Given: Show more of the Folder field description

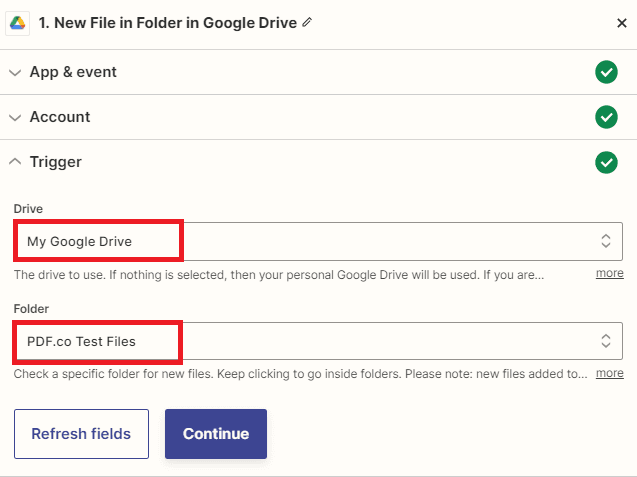Looking at the screenshot, I should (609, 373).
